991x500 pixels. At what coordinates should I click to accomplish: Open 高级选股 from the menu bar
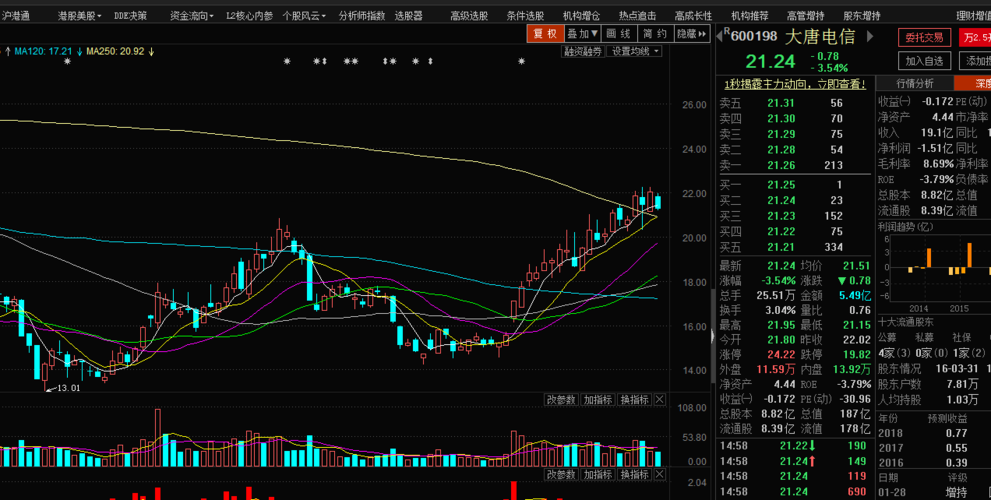tap(469, 16)
